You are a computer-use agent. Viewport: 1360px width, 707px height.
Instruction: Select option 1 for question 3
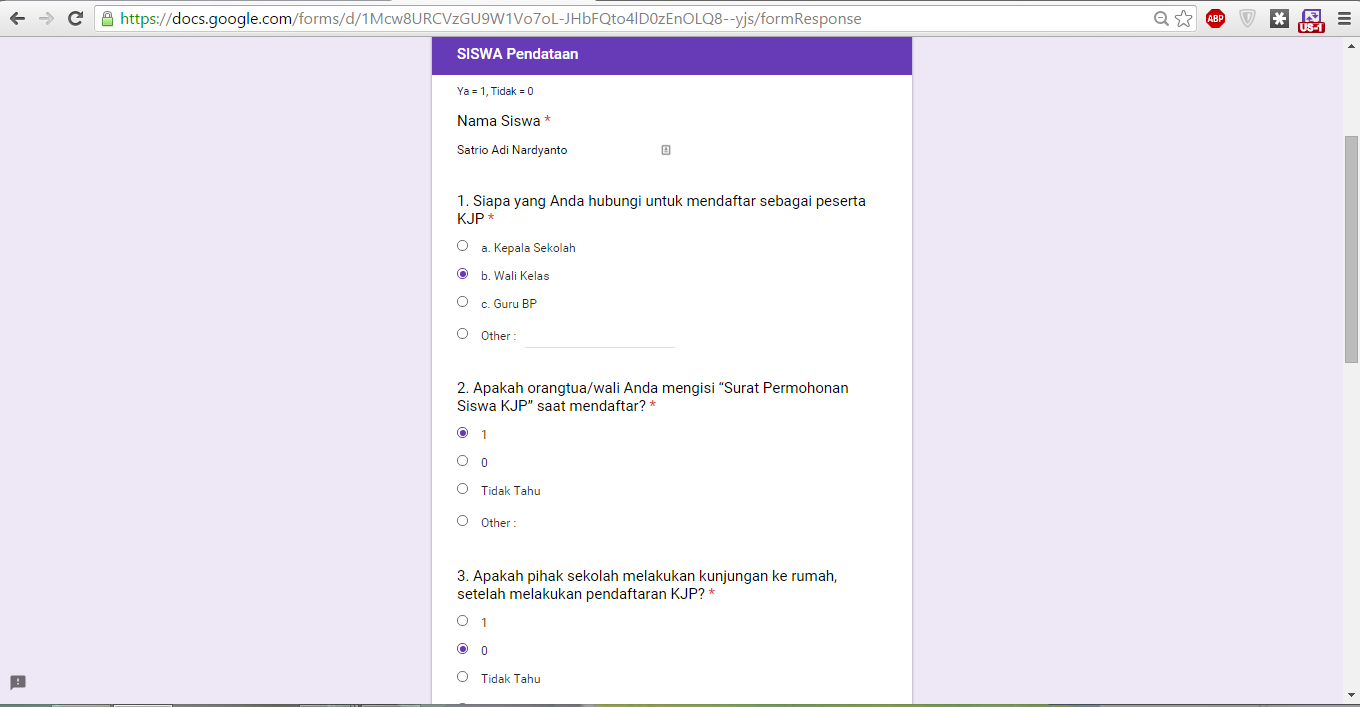pos(462,621)
